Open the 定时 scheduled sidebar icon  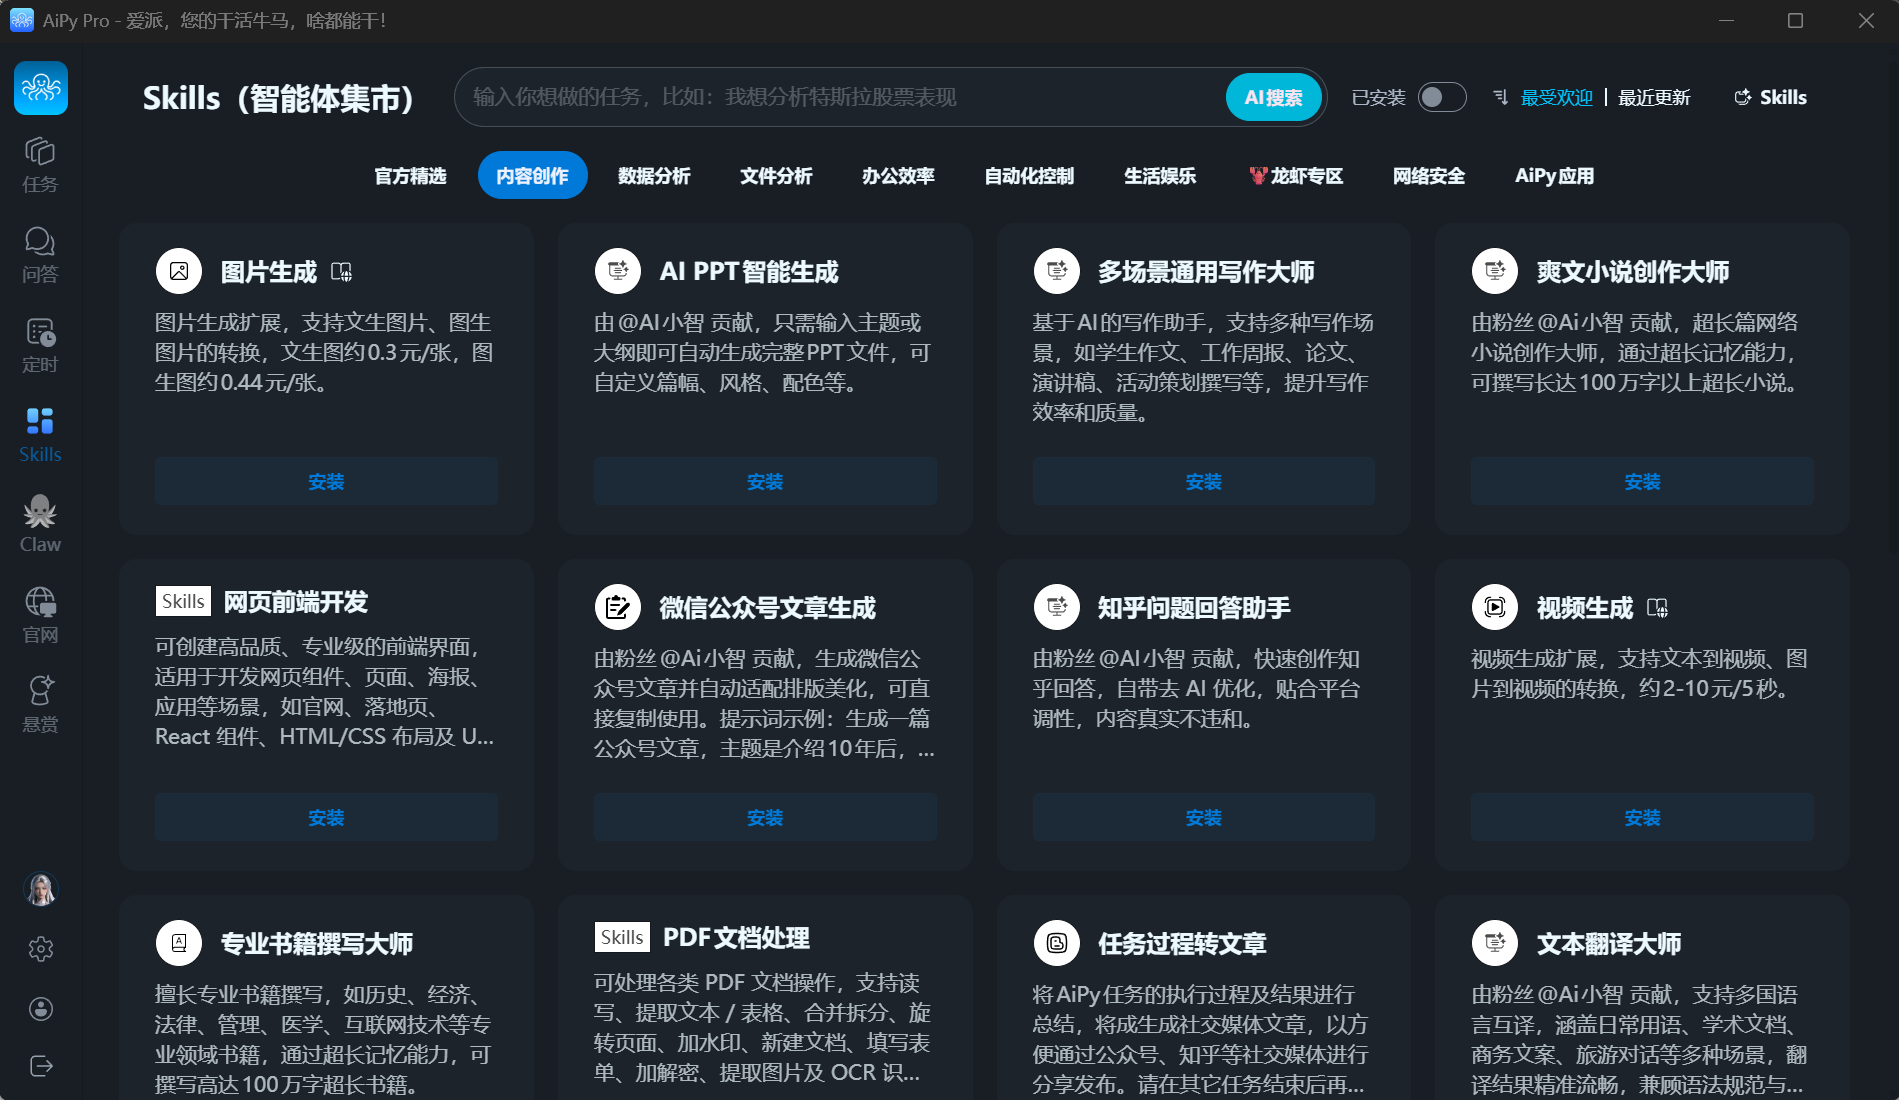(x=40, y=345)
